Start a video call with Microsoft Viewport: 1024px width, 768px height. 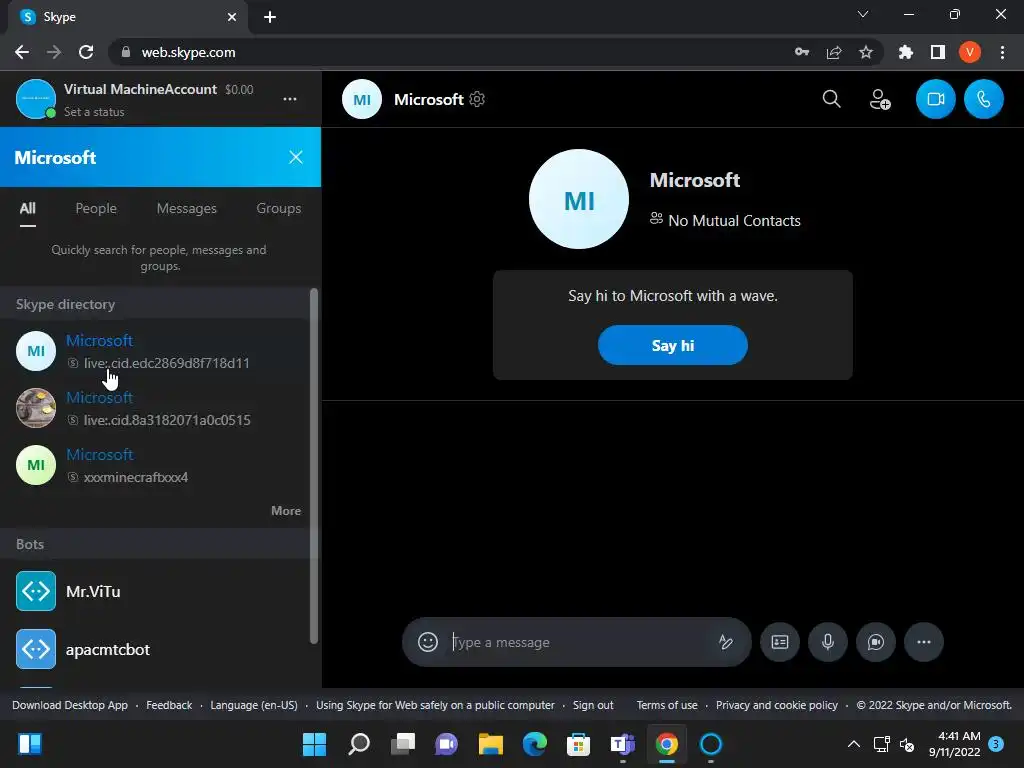[935, 99]
